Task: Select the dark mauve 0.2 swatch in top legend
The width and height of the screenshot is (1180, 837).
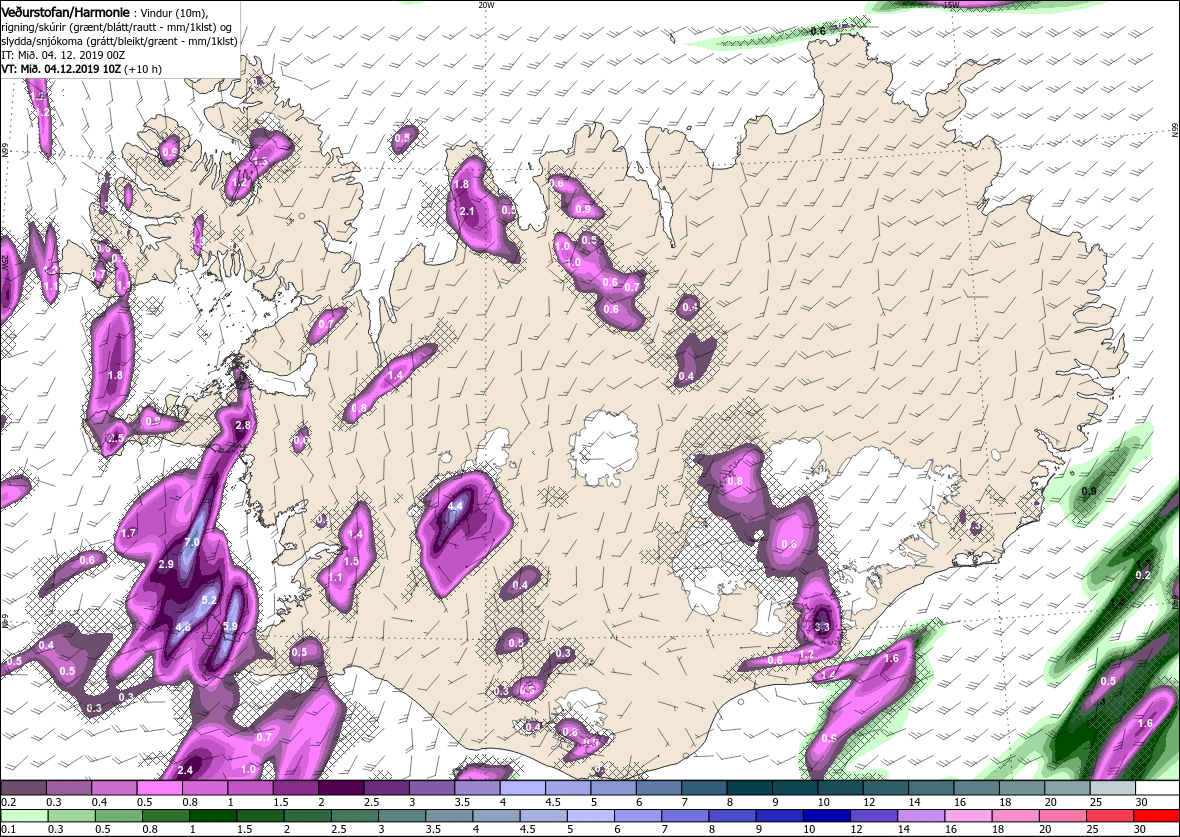Action: click(x=23, y=787)
